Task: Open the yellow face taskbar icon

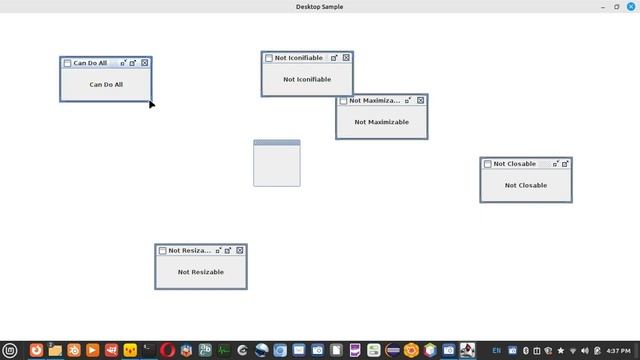Action: [x=130, y=350]
